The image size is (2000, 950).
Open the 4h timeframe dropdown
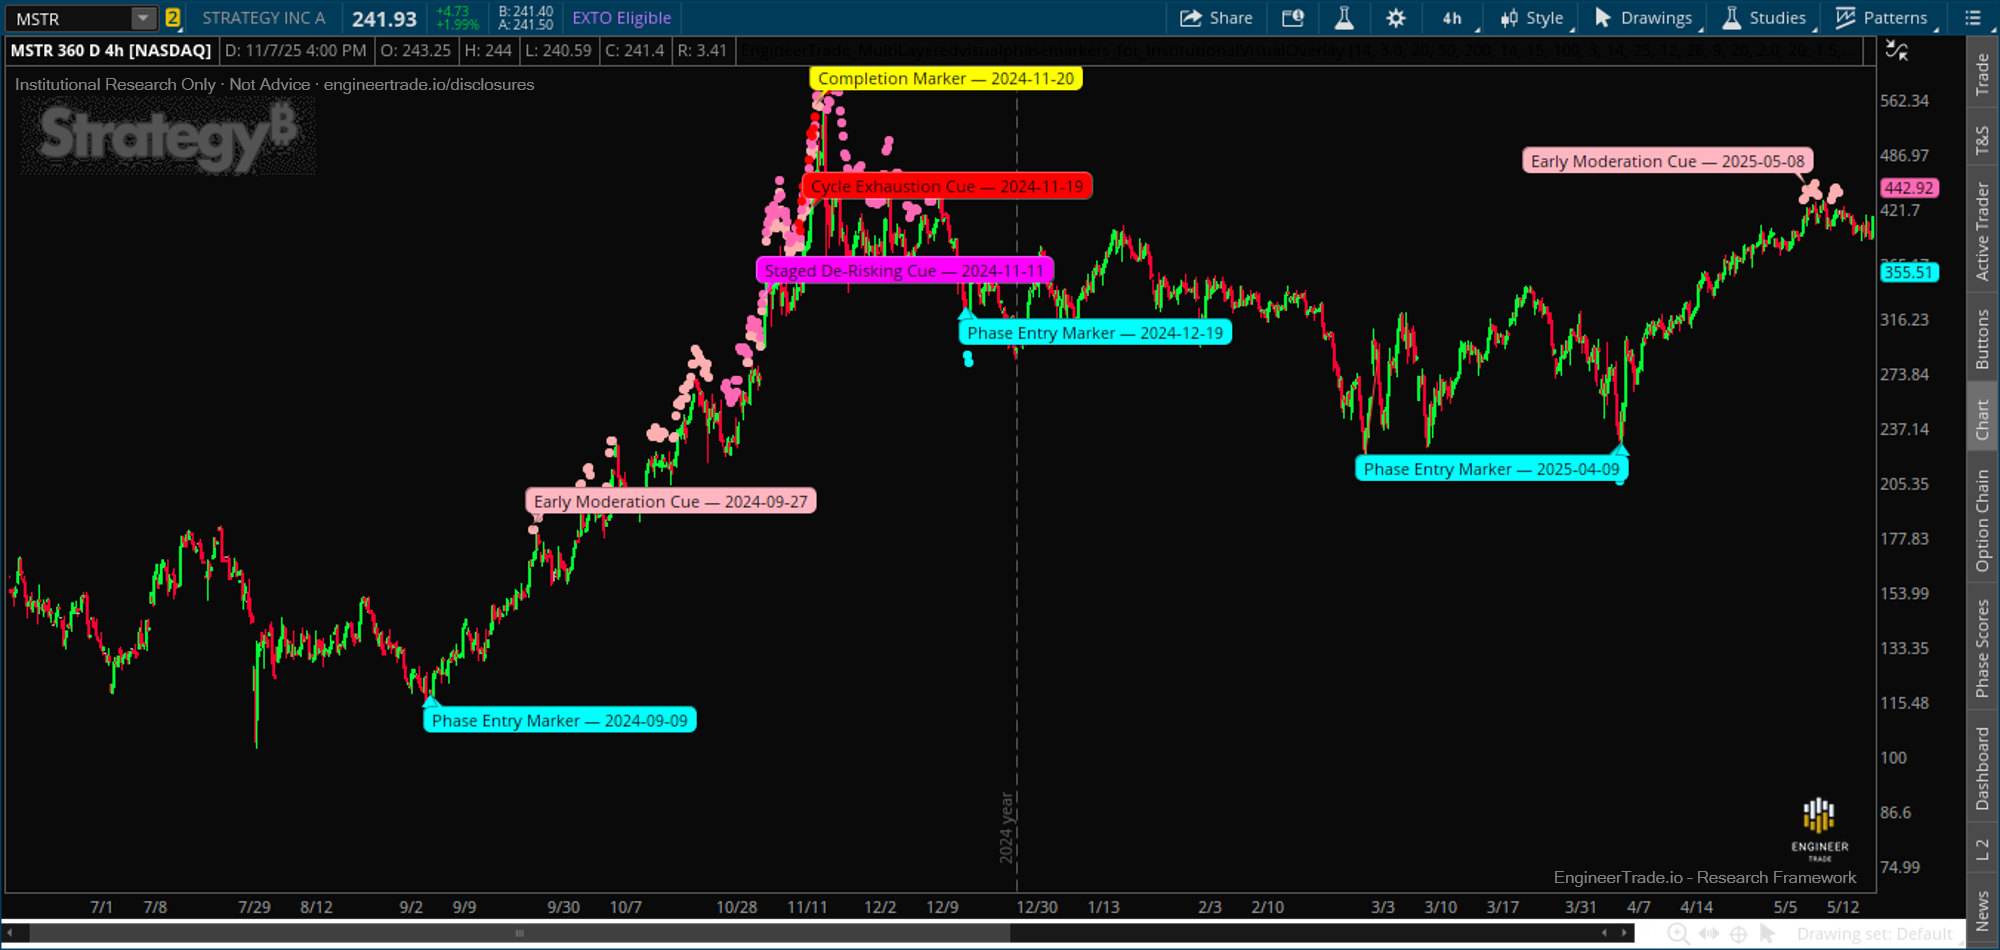(x=1453, y=18)
